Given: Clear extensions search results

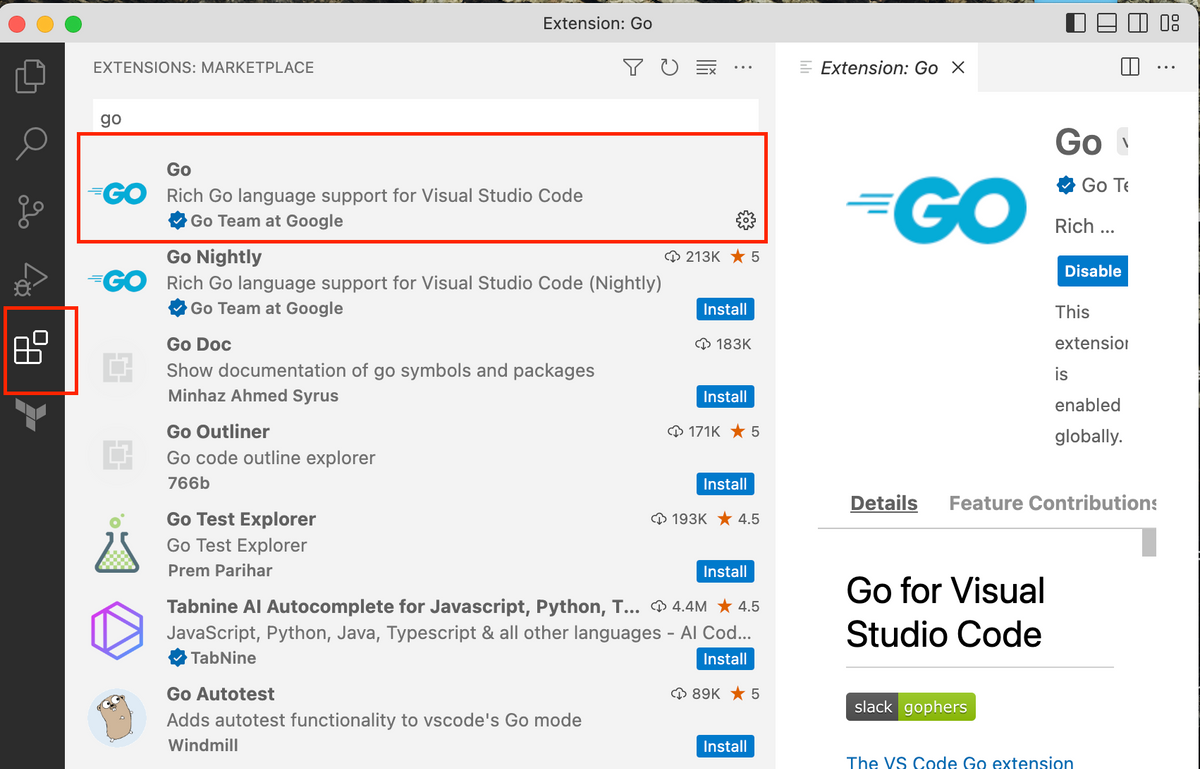Looking at the screenshot, I should 706,67.
